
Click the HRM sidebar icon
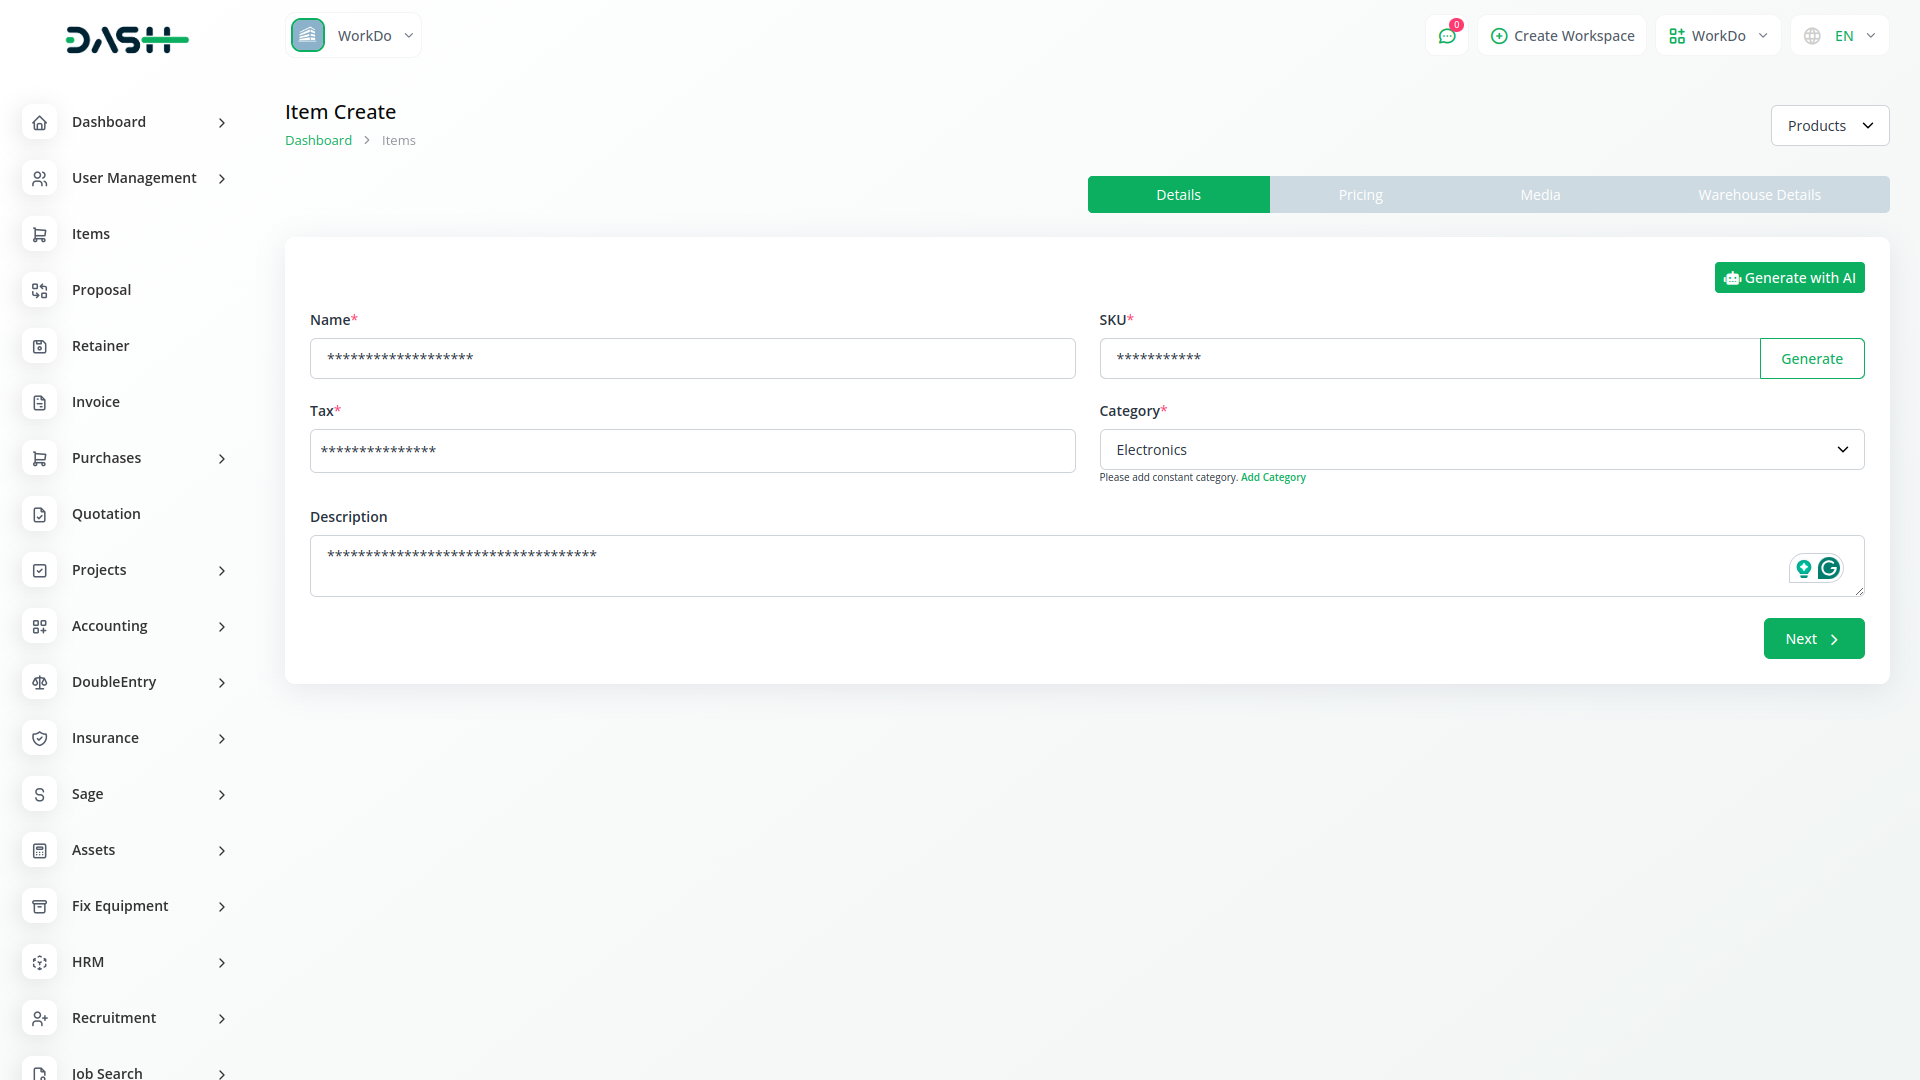coord(40,962)
